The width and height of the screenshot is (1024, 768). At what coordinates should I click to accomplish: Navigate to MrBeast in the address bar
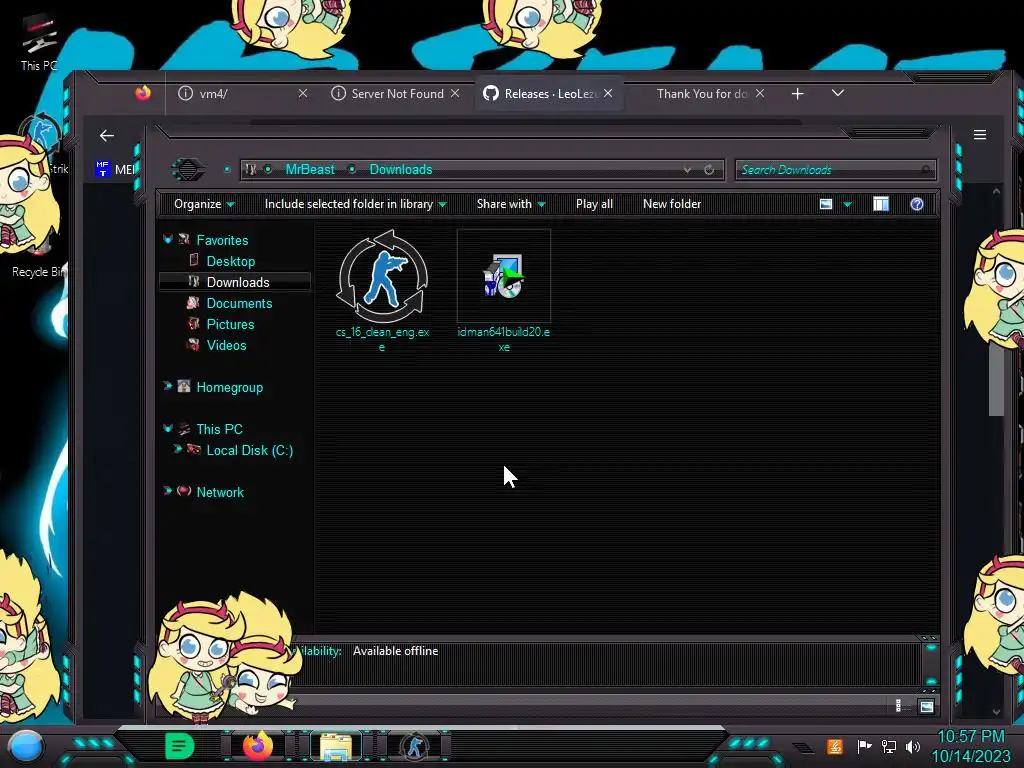point(310,170)
